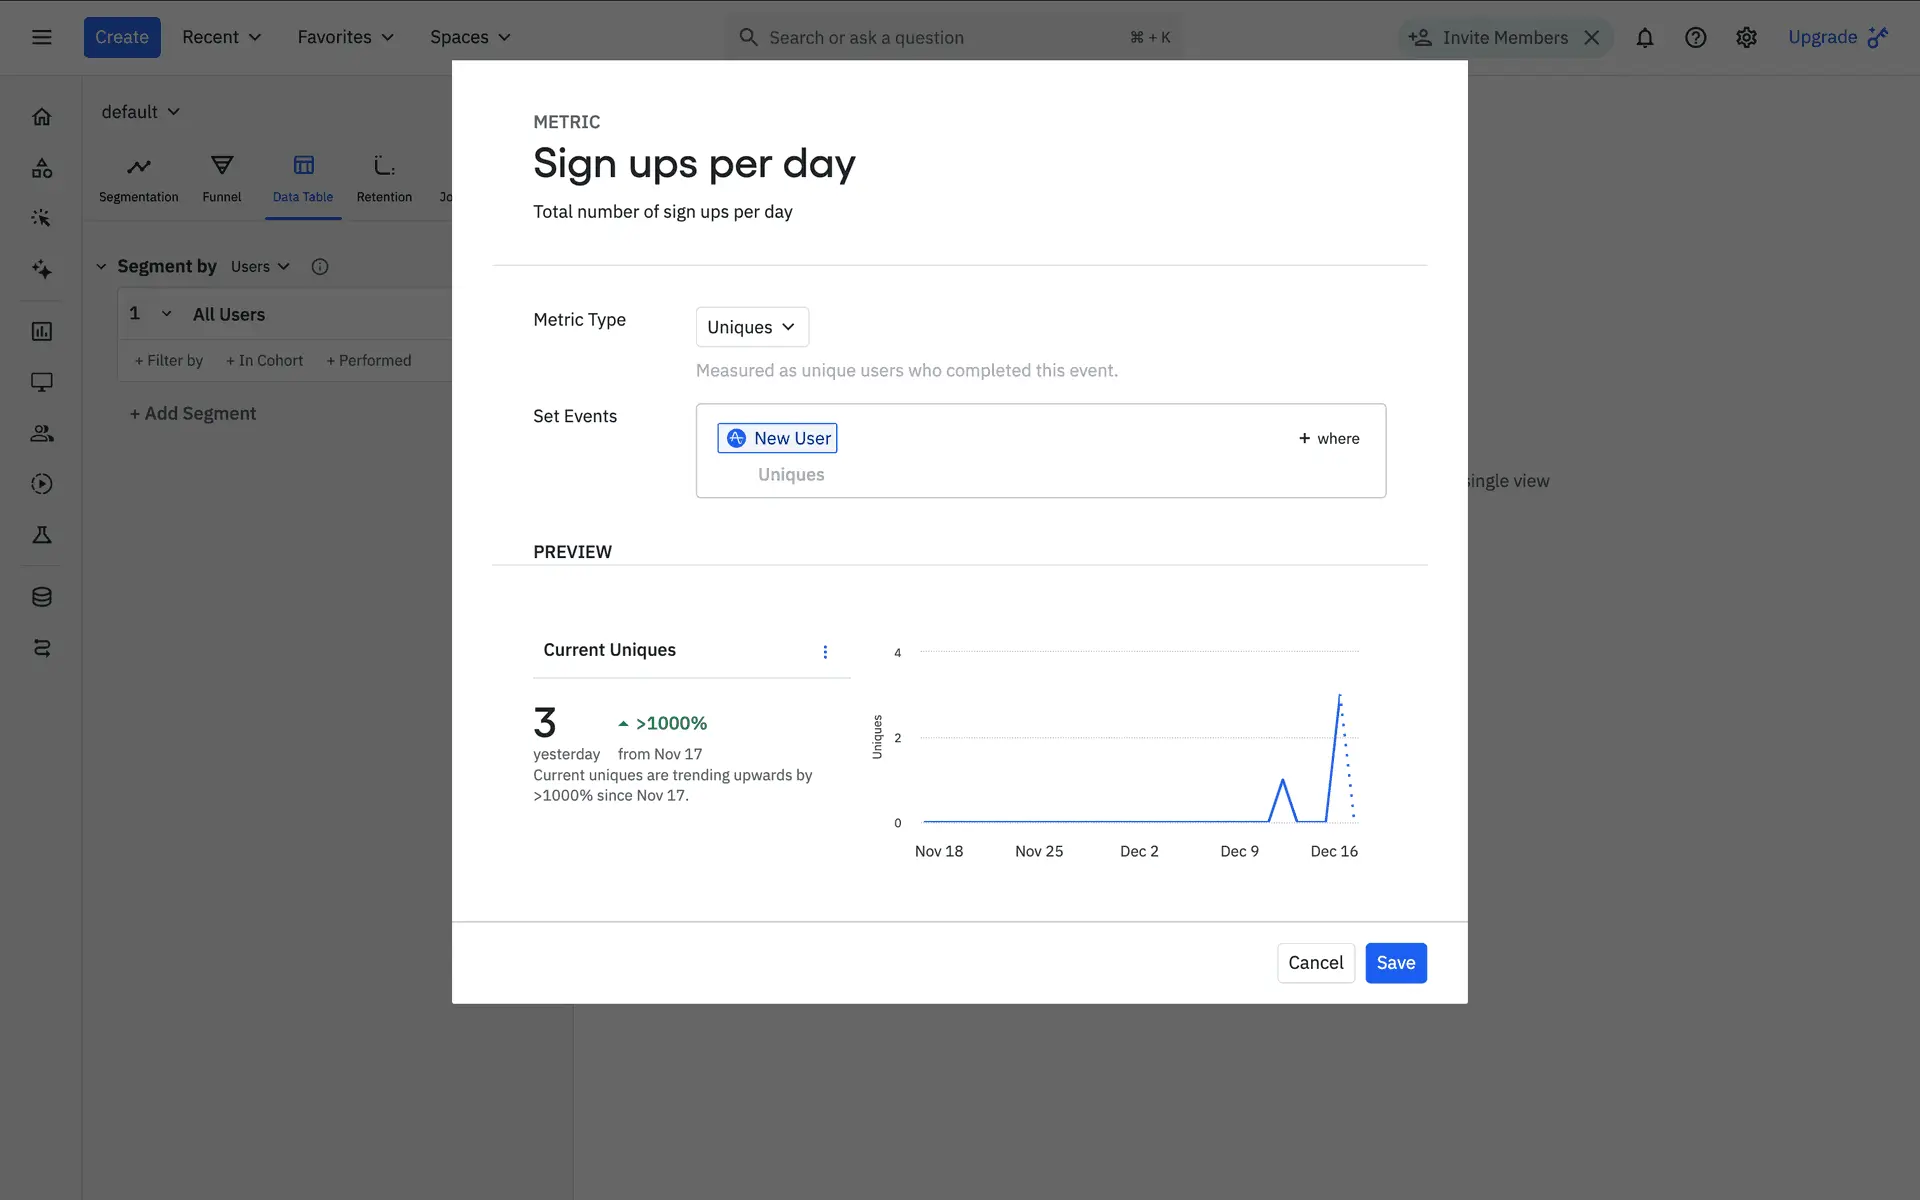Click the Save button
The width and height of the screenshot is (1920, 1200).
coord(1395,963)
